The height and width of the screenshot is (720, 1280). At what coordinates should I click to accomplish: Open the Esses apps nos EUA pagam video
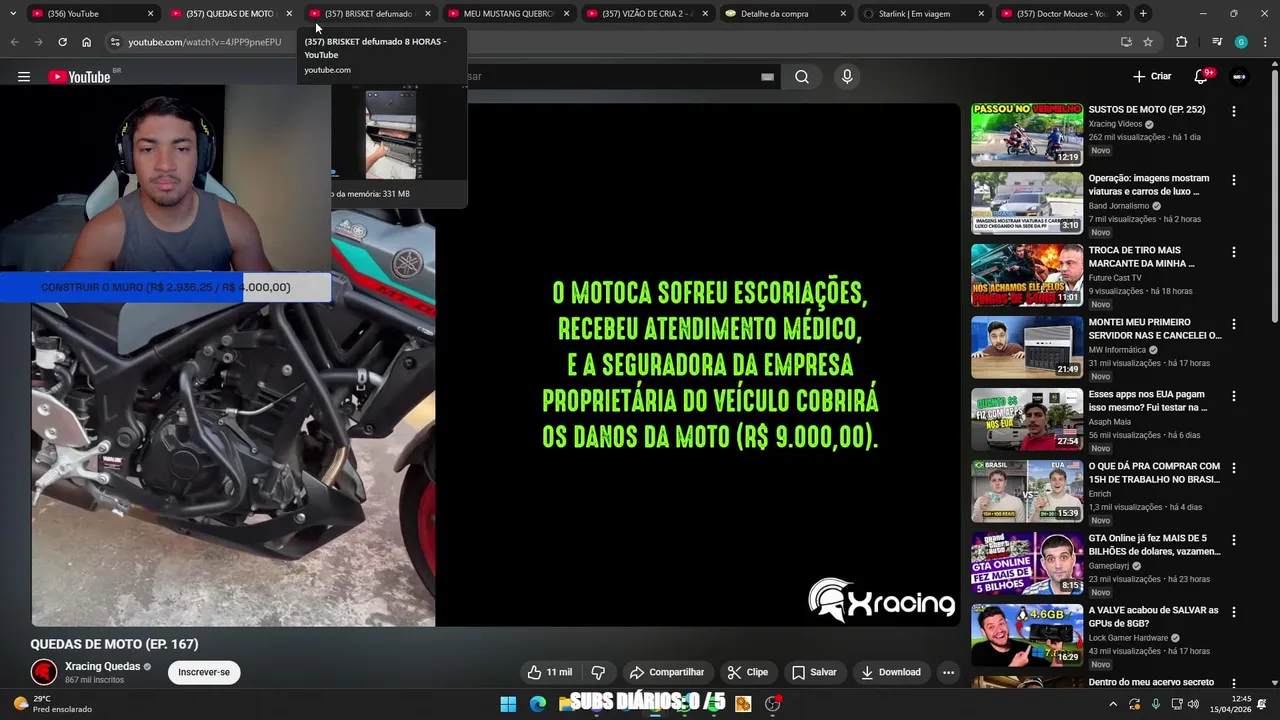click(x=1027, y=419)
